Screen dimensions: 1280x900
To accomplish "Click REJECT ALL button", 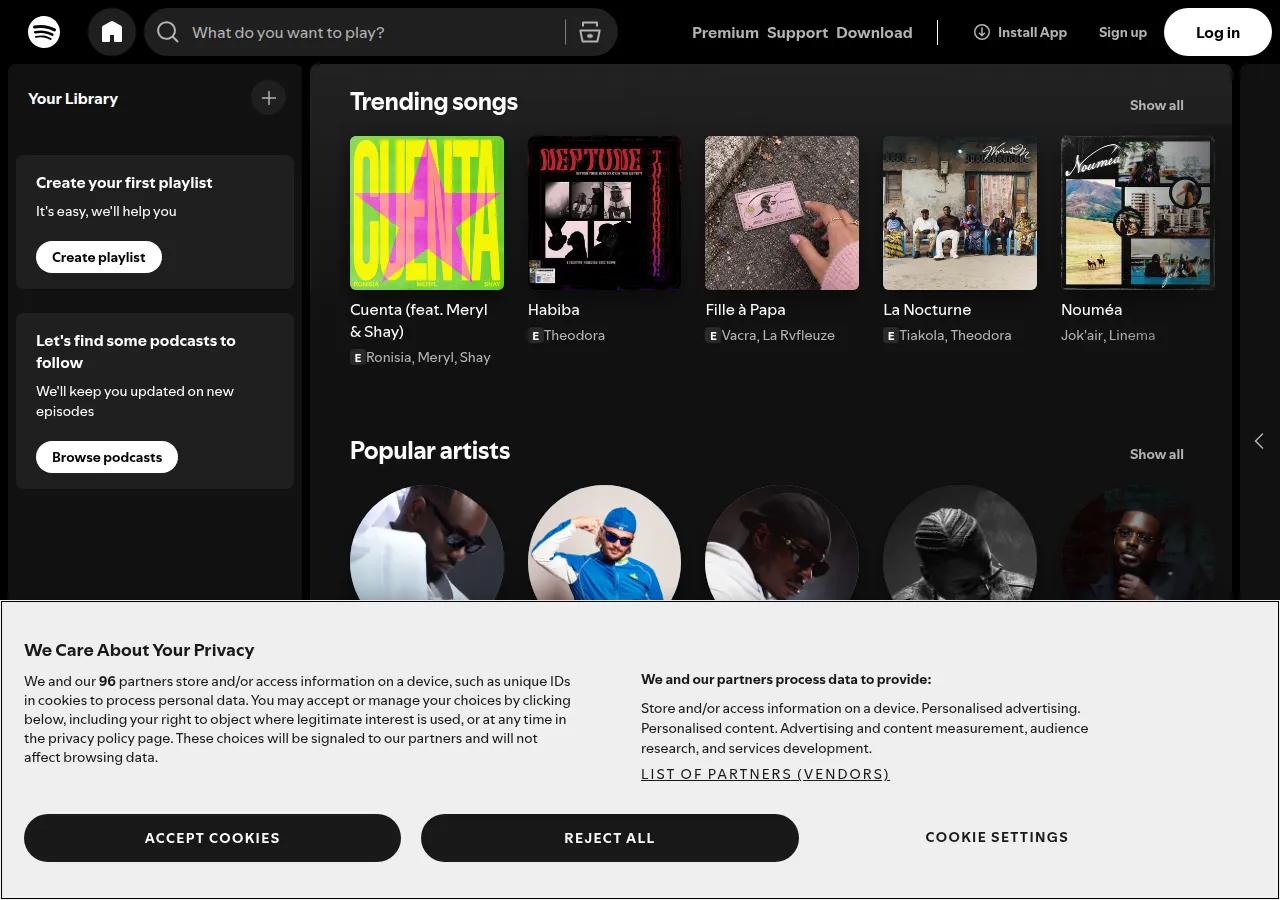I will point(609,838).
